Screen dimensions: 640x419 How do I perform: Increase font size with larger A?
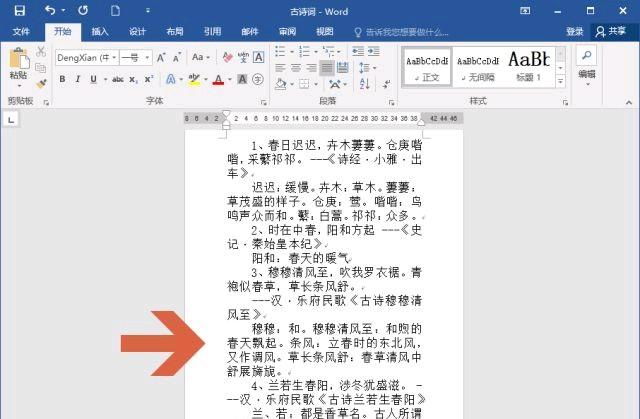pyautogui.click(x=161, y=58)
